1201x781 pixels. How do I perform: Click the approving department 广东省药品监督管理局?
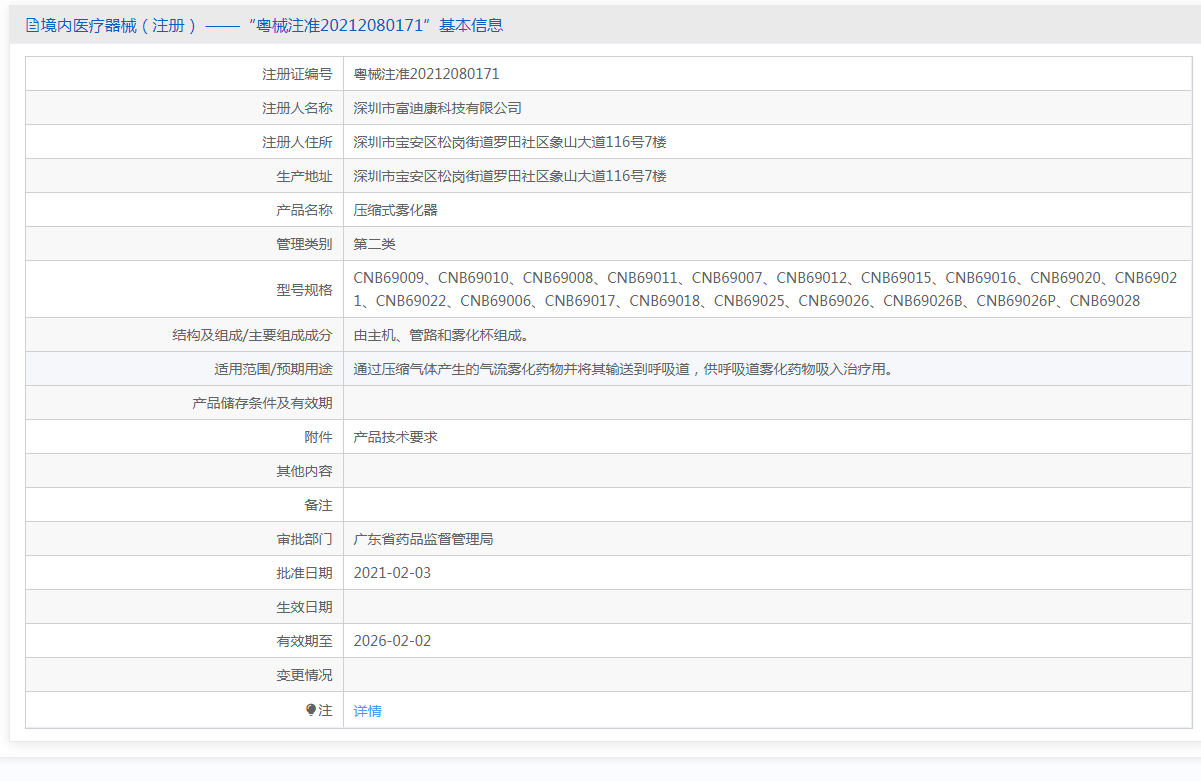(424, 539)
